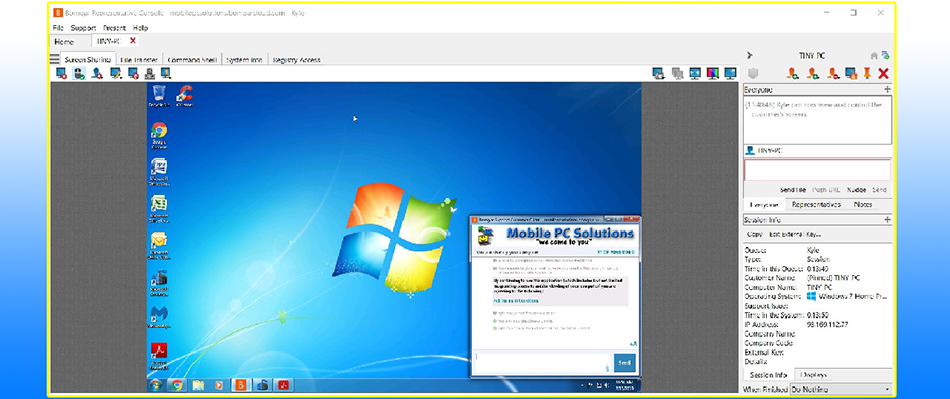Click the console chat message input box
950x399 pixels.
(818, 170)
